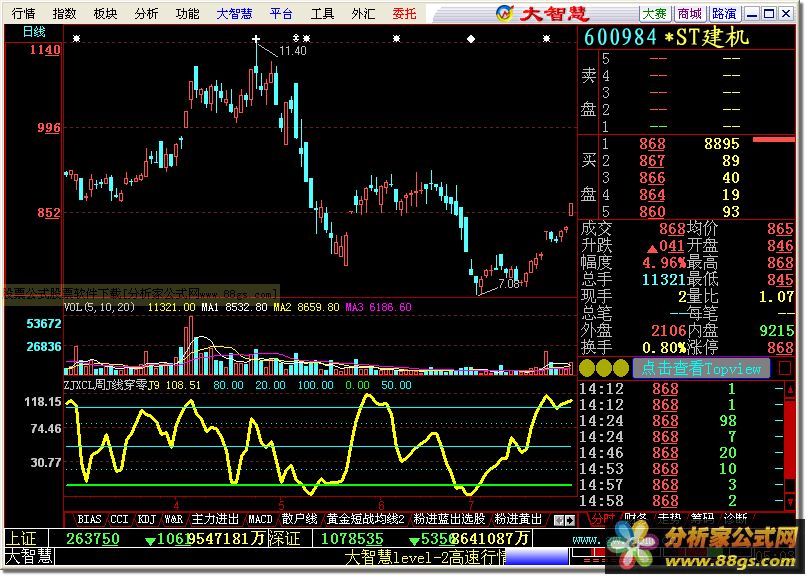The height and width of the screenshot is (576, 807).
Task: Click the 7.08 low price label on chart
Action: (509, 284)
